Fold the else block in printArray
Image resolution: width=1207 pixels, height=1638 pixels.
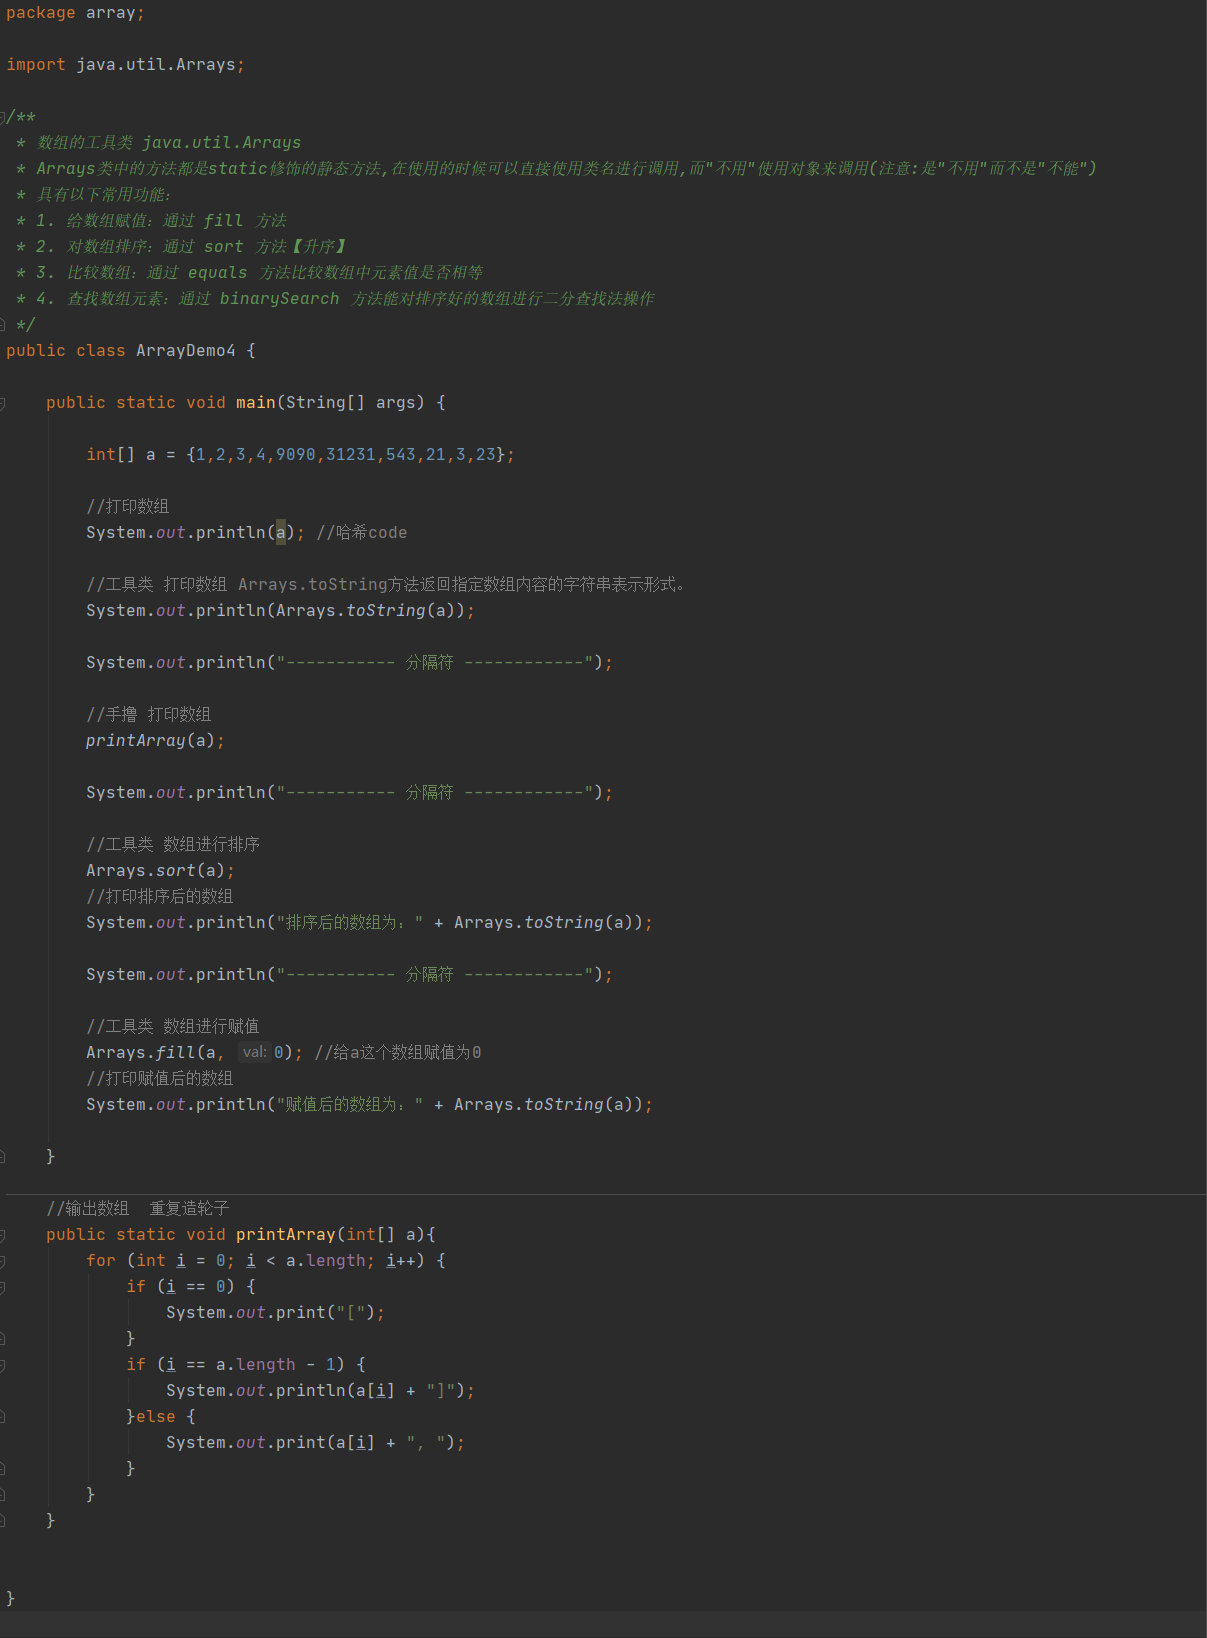(x=2, y=1417)
